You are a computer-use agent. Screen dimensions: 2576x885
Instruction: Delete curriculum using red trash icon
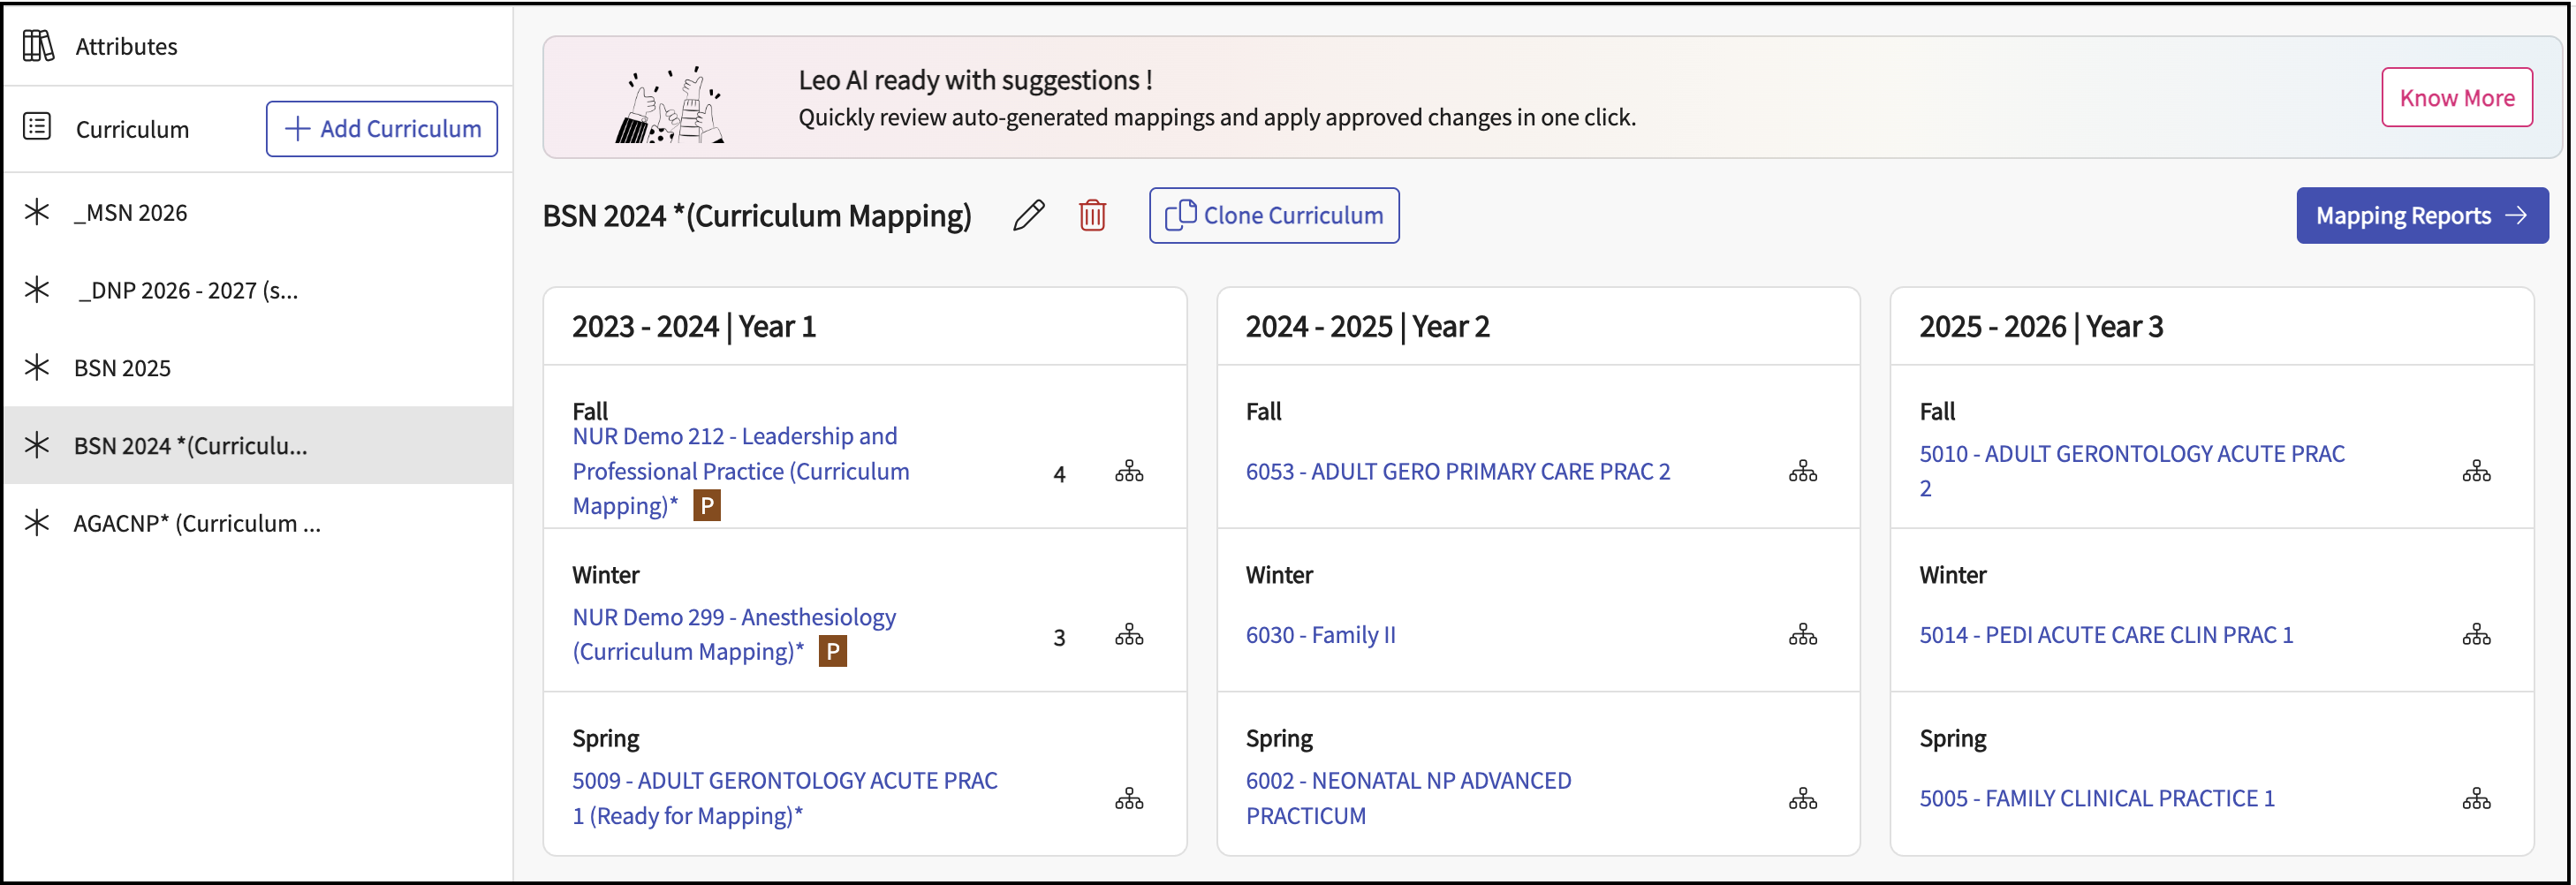(1092, 215)
